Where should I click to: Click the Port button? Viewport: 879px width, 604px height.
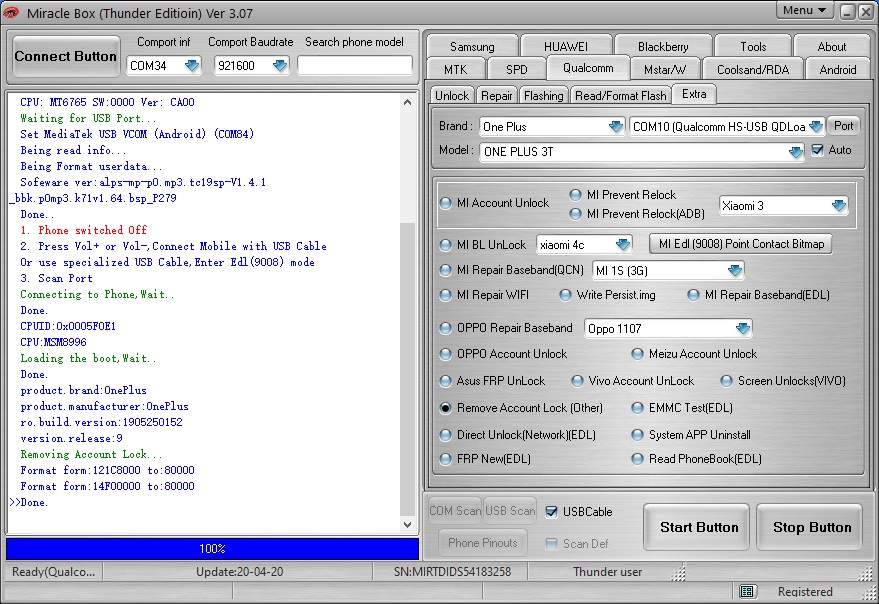(844, 126)
